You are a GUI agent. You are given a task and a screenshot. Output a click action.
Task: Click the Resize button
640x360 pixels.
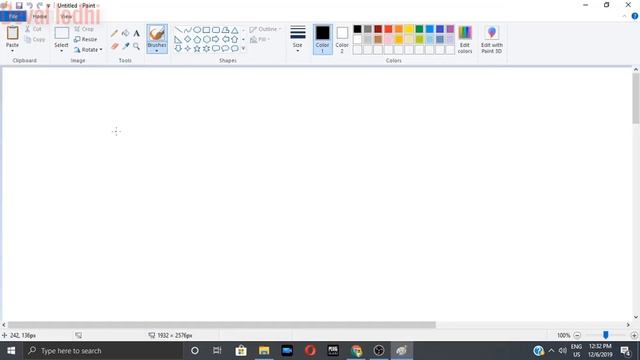pyautogui.click(x=85, y=40)
